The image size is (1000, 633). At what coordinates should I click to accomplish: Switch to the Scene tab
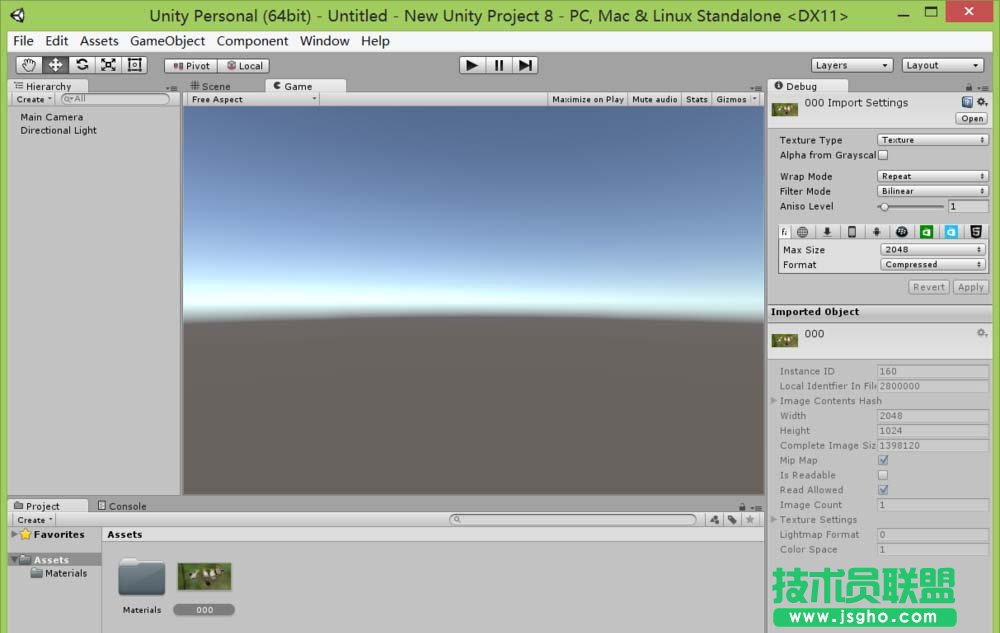click(214, 86)
